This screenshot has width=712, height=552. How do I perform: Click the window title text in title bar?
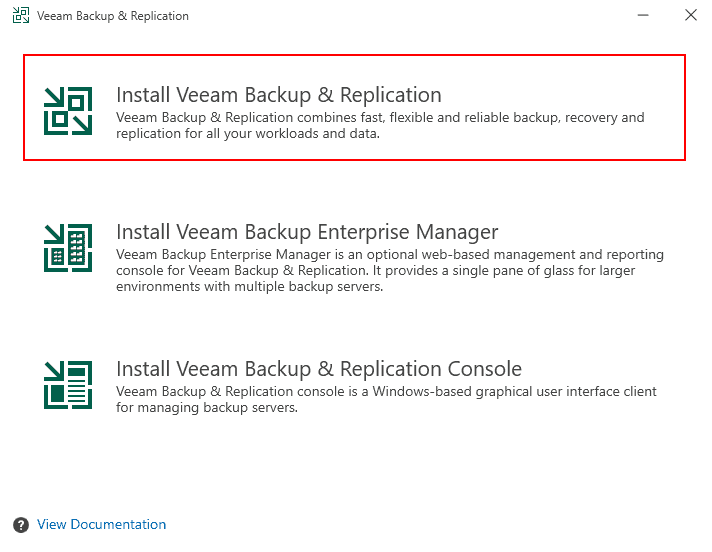click(x=114, y=16)
